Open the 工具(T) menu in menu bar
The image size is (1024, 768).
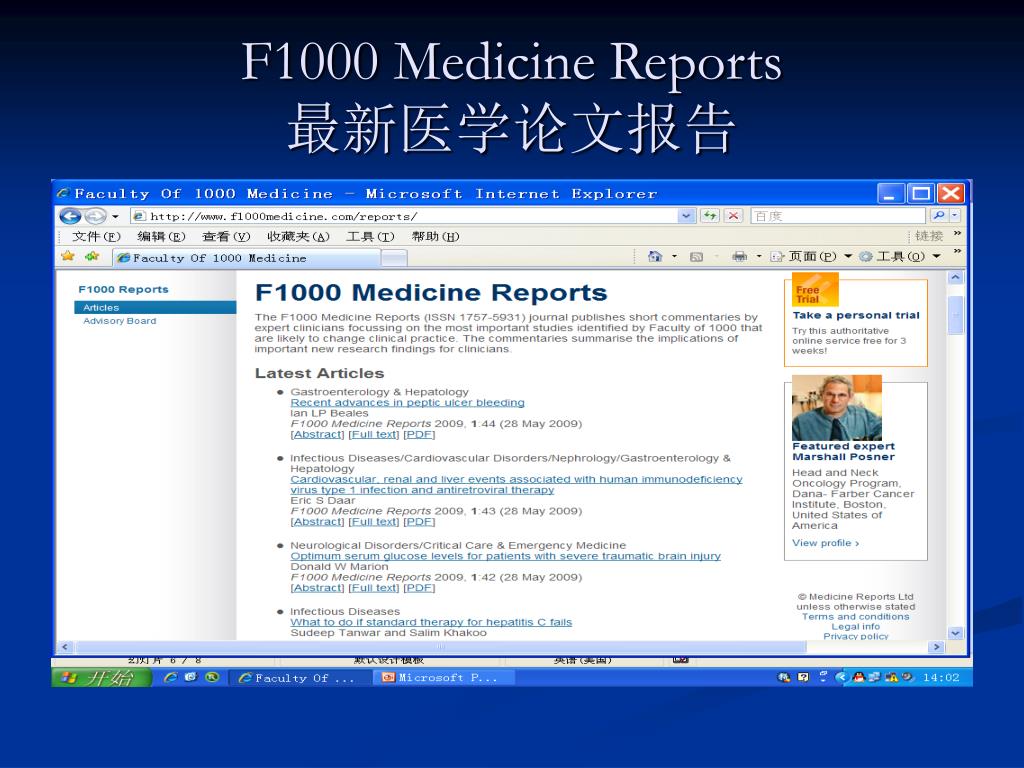point(370,236)
